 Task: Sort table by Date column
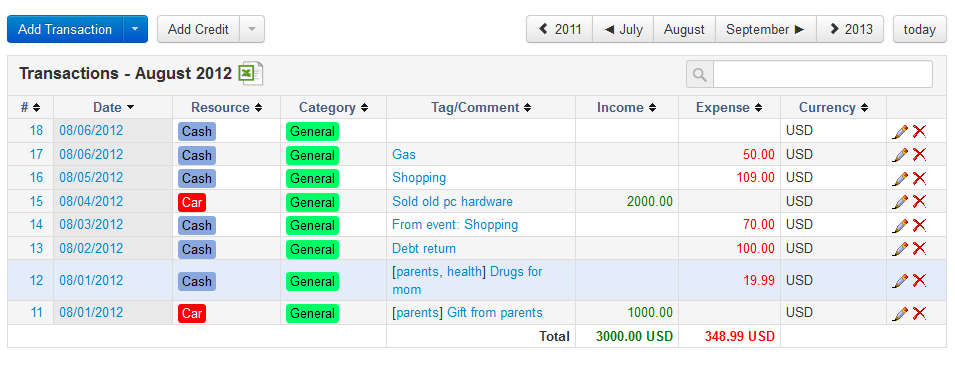pyautogui.click(x=113, y=107)
